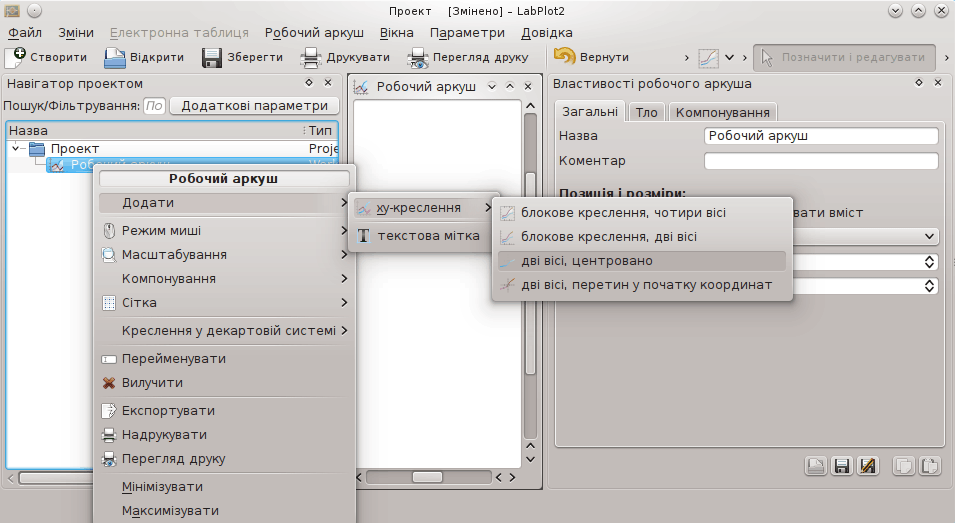Image resolution: width=955 pixels, height=523 pixels.
Task: Click the Назва text field in properties
Action: pos(820,136)
